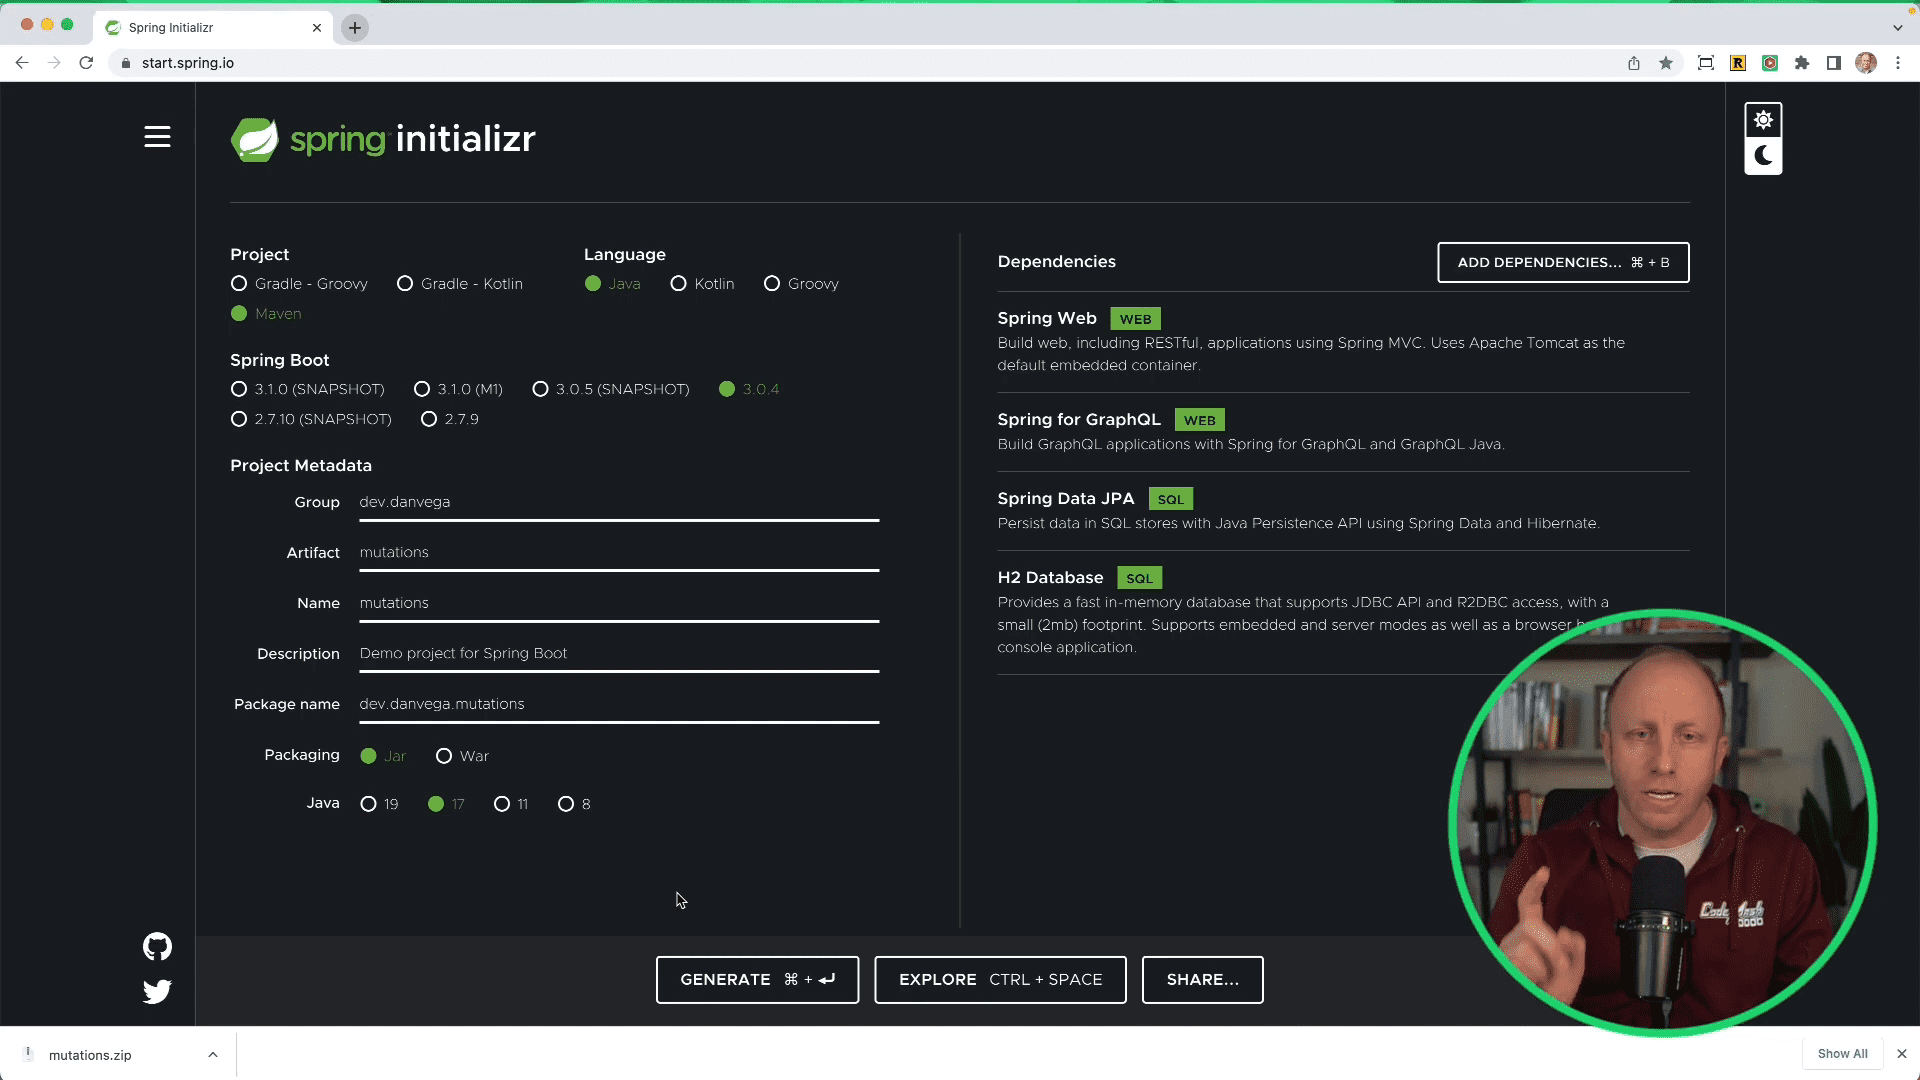Open the GitHub link icon
This screenshot has height=1080, width=1920.
(157, 946)
